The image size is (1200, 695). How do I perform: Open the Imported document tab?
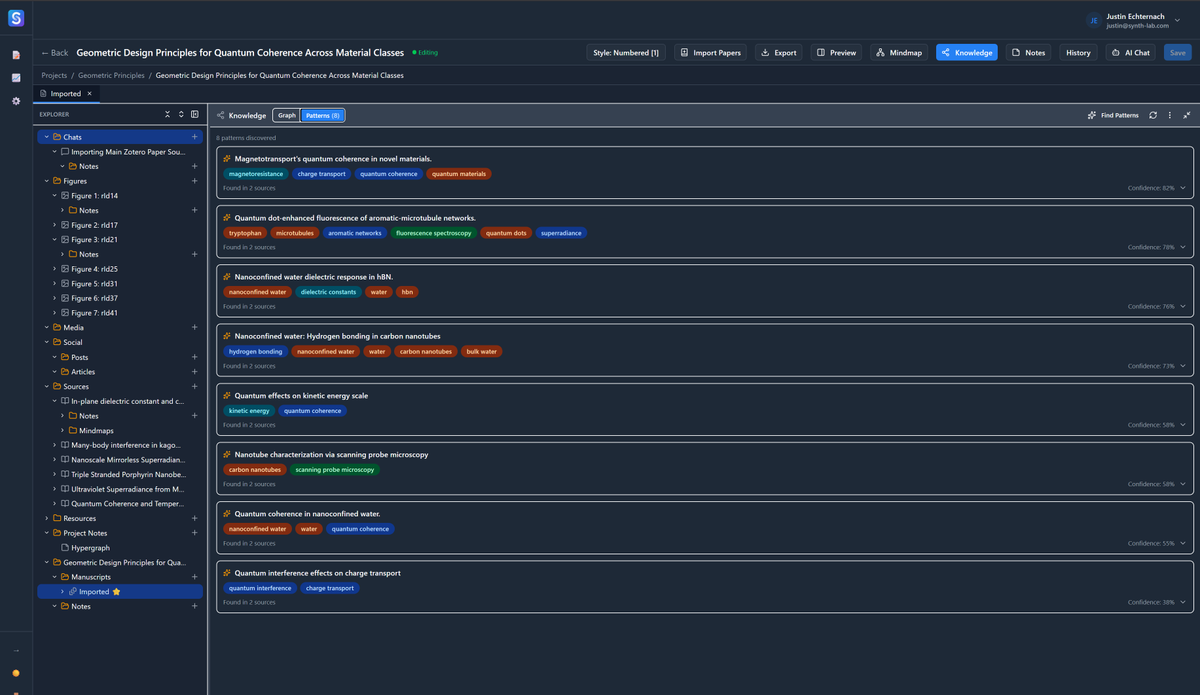click(66, 93)
